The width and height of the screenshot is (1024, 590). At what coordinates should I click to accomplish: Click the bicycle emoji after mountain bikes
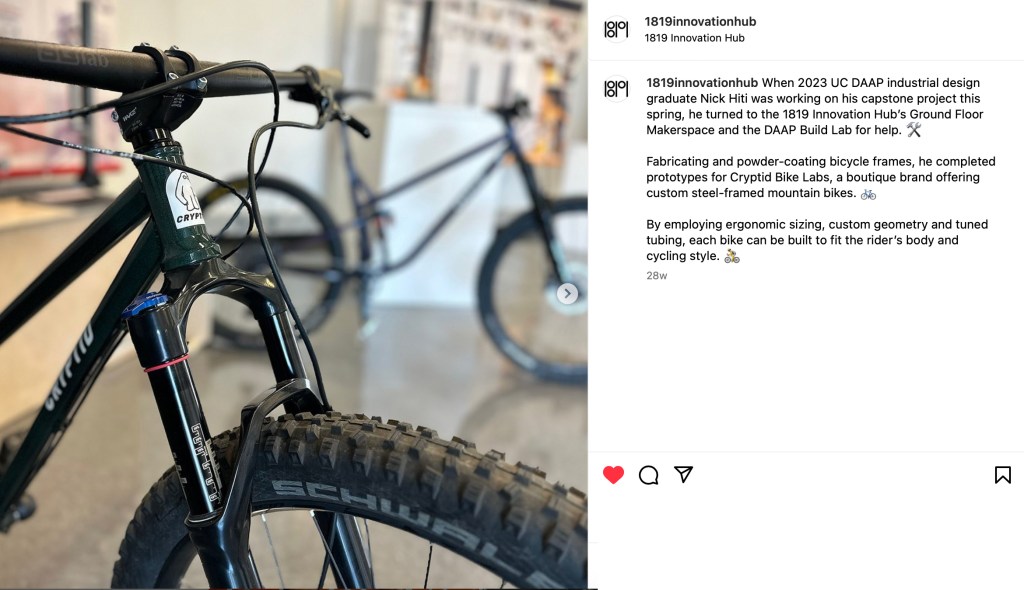click(x=868, y=193)
